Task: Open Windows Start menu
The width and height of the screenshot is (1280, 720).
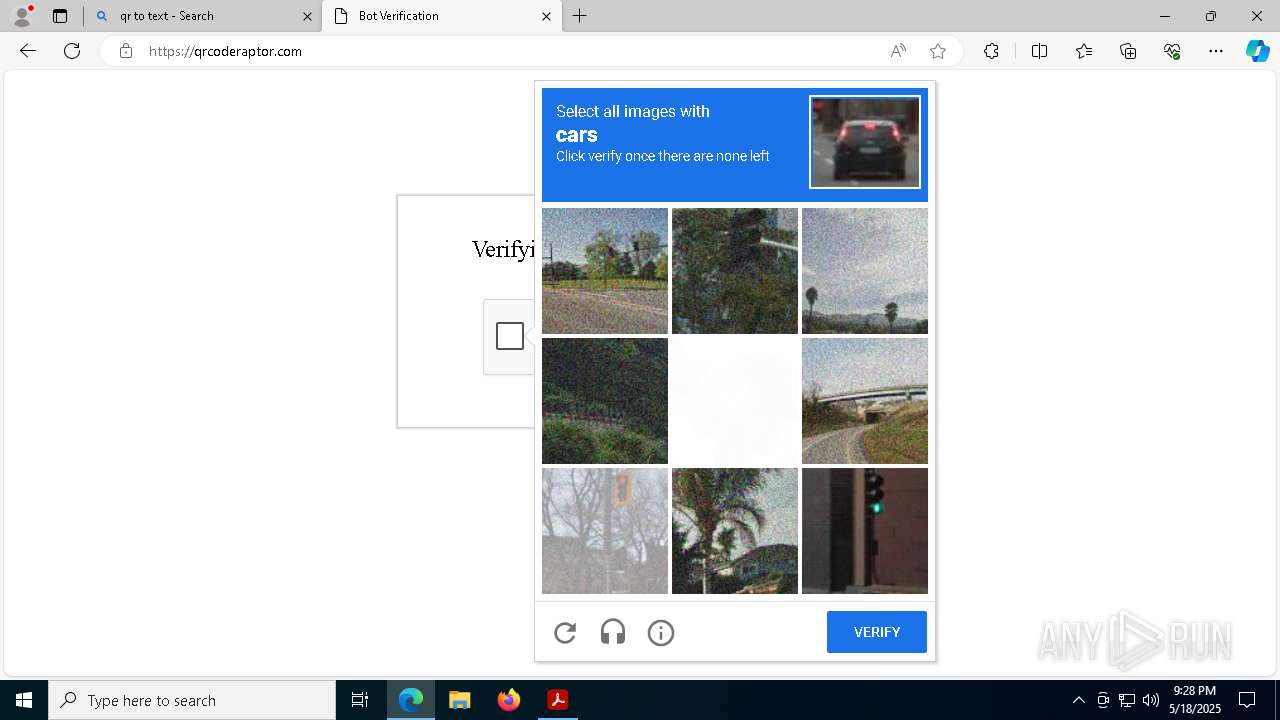Action: click(x=24, y=700)
